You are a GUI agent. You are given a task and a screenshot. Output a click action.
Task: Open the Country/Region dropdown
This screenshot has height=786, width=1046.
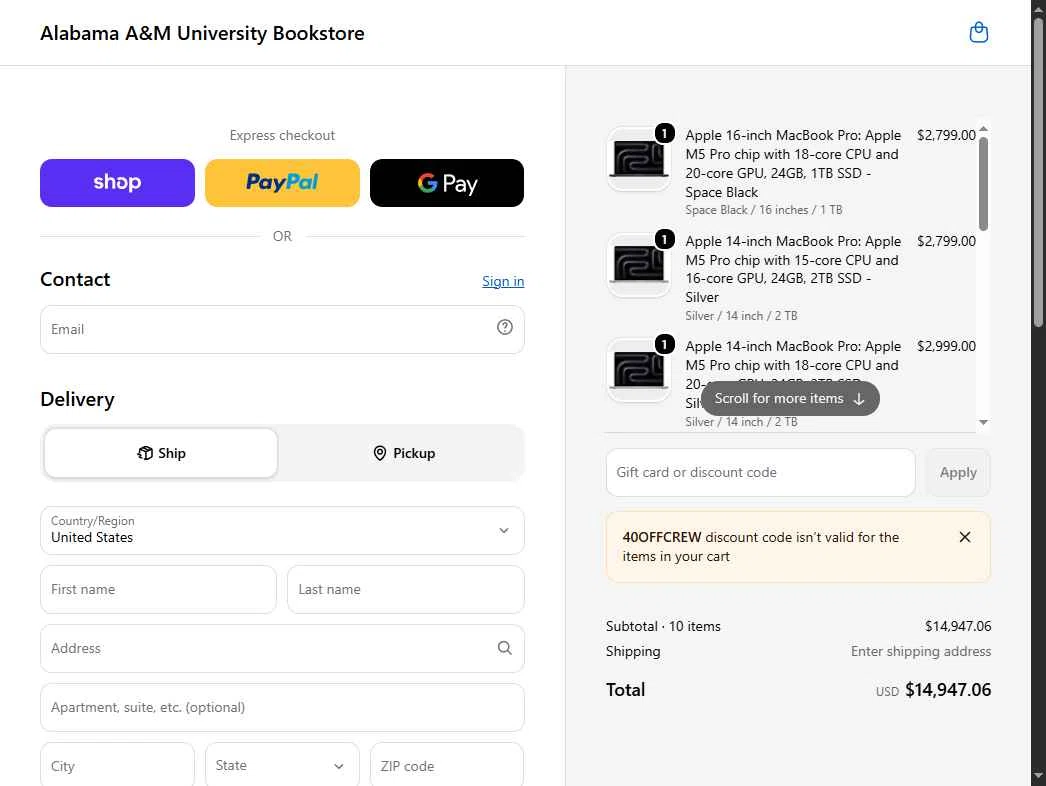click(282, 530)
